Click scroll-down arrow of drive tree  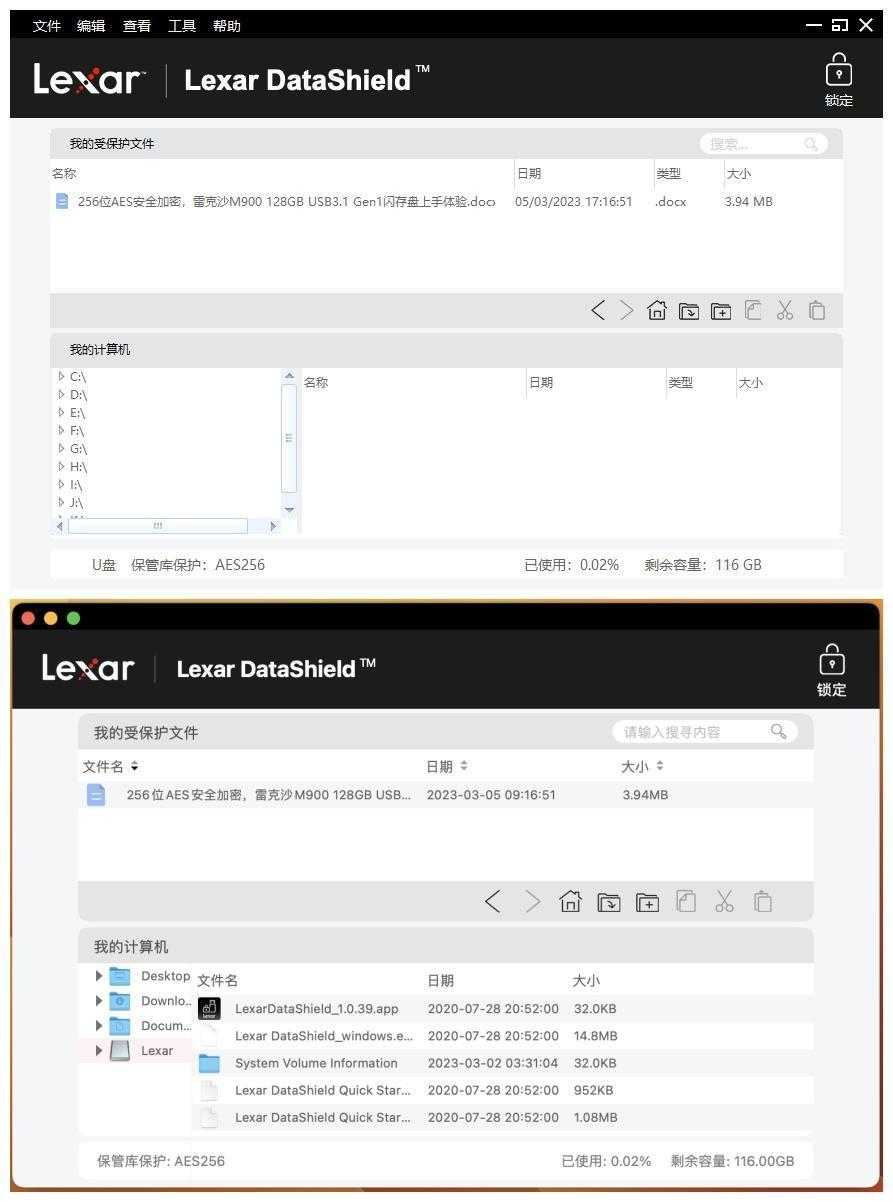(x=289, y=510)
